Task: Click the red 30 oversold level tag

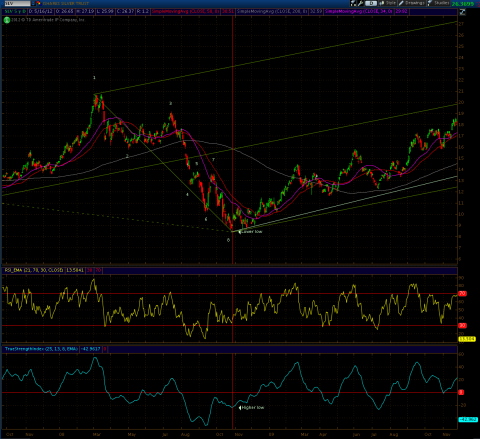Action: (462, 326)
